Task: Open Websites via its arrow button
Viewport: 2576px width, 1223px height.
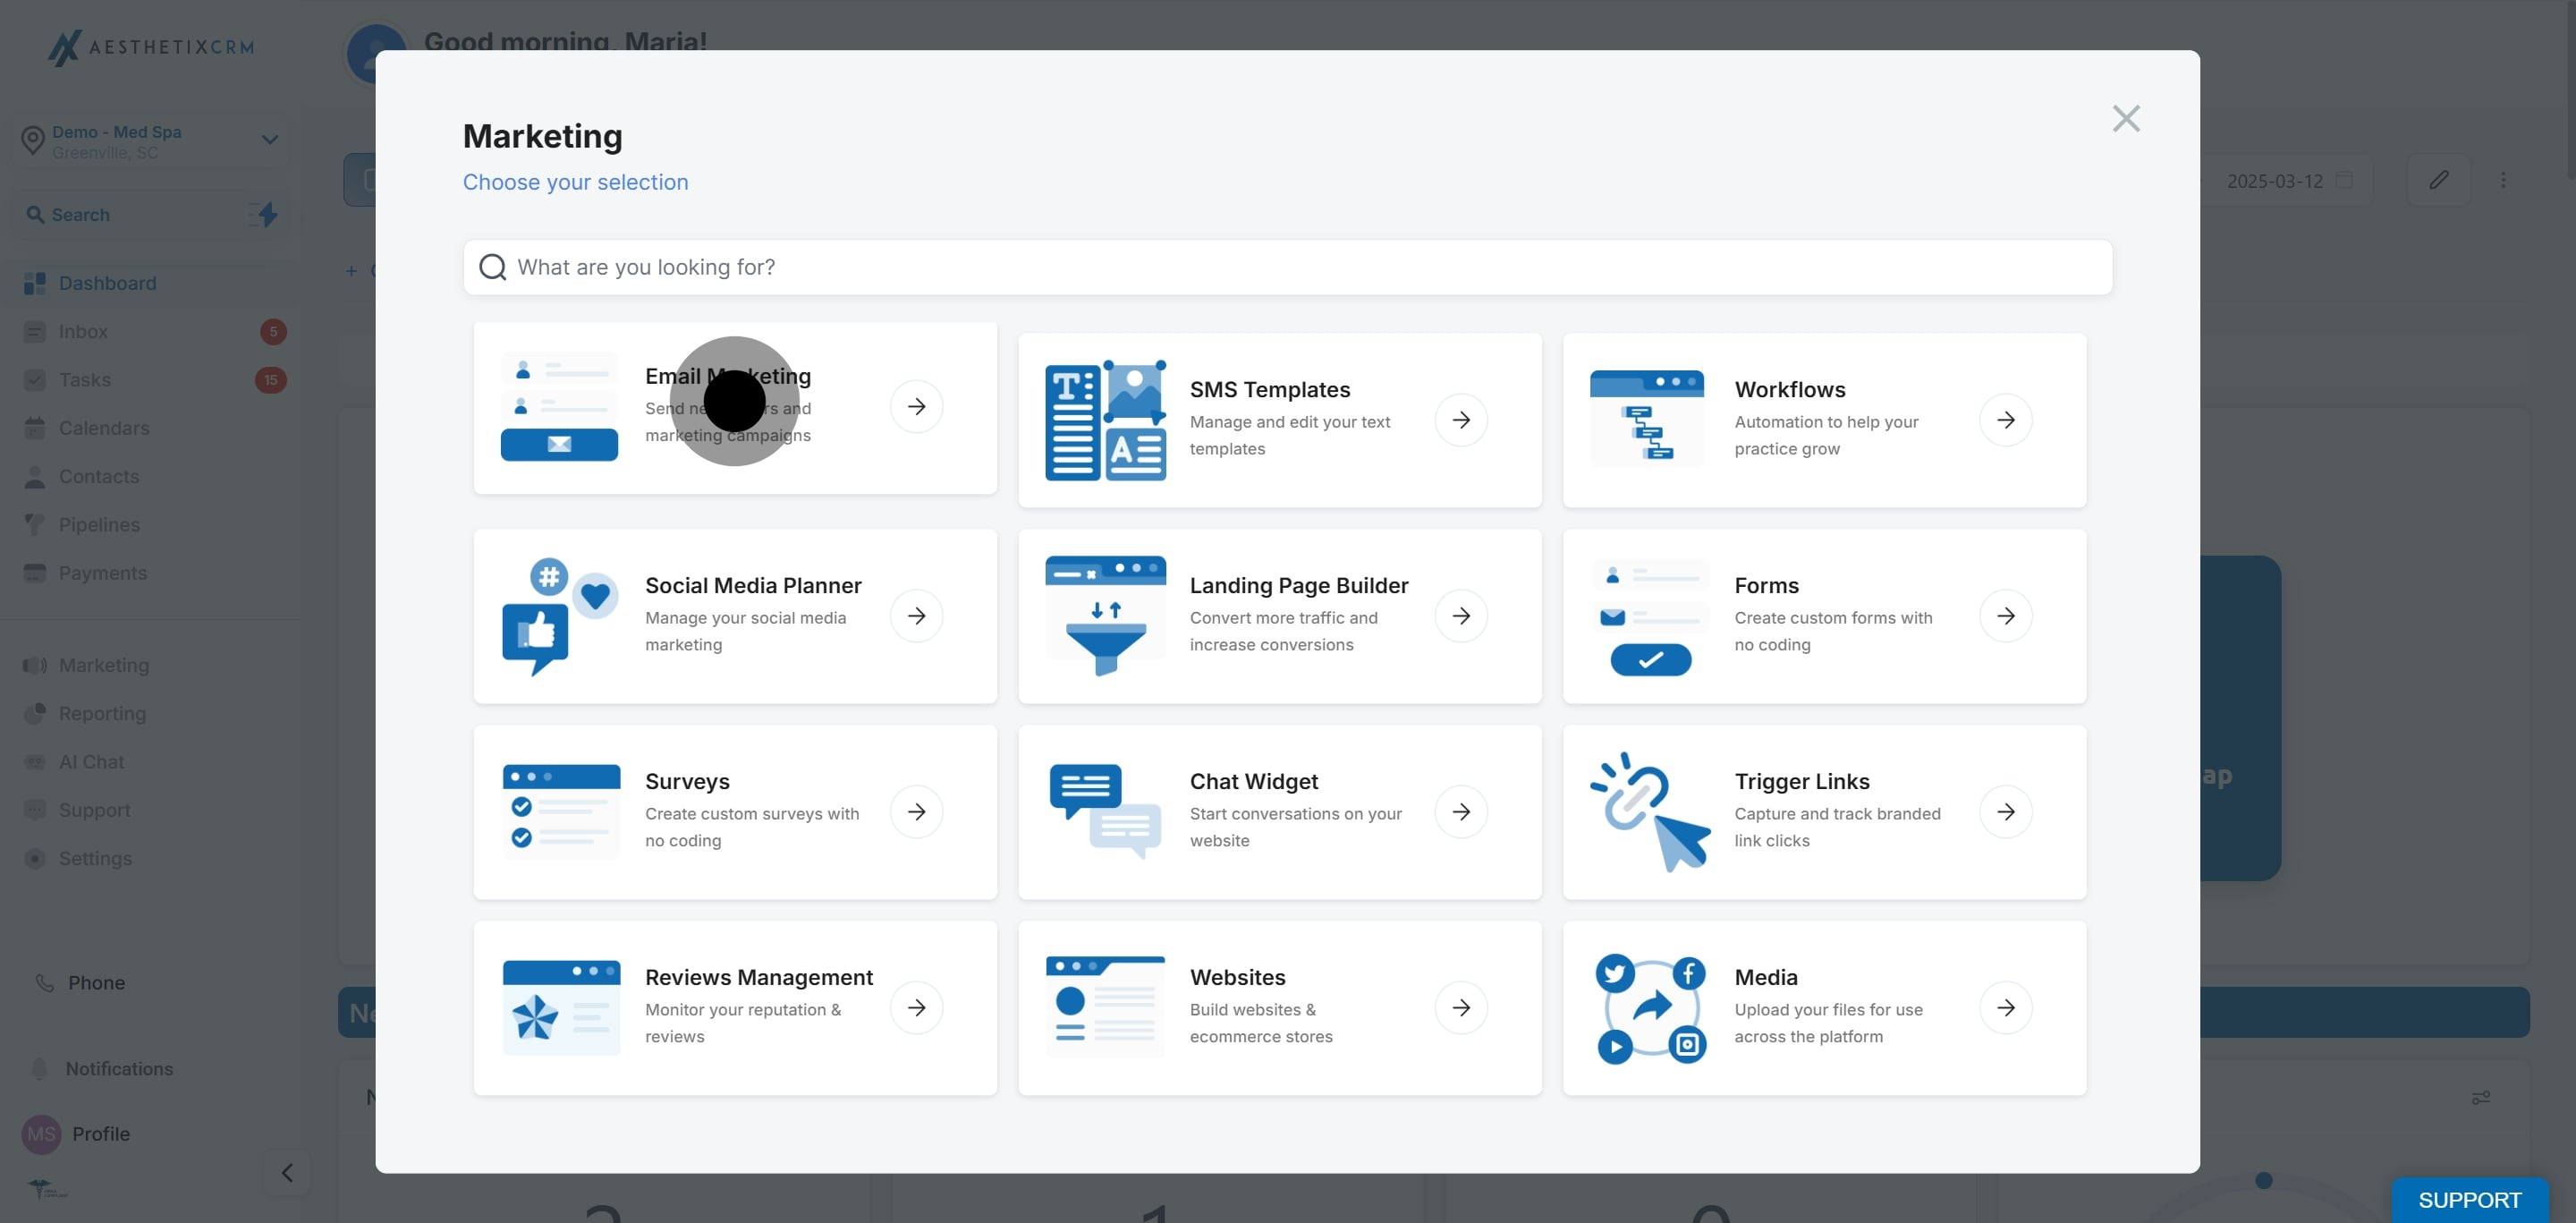Action: pos(1461,1007)
